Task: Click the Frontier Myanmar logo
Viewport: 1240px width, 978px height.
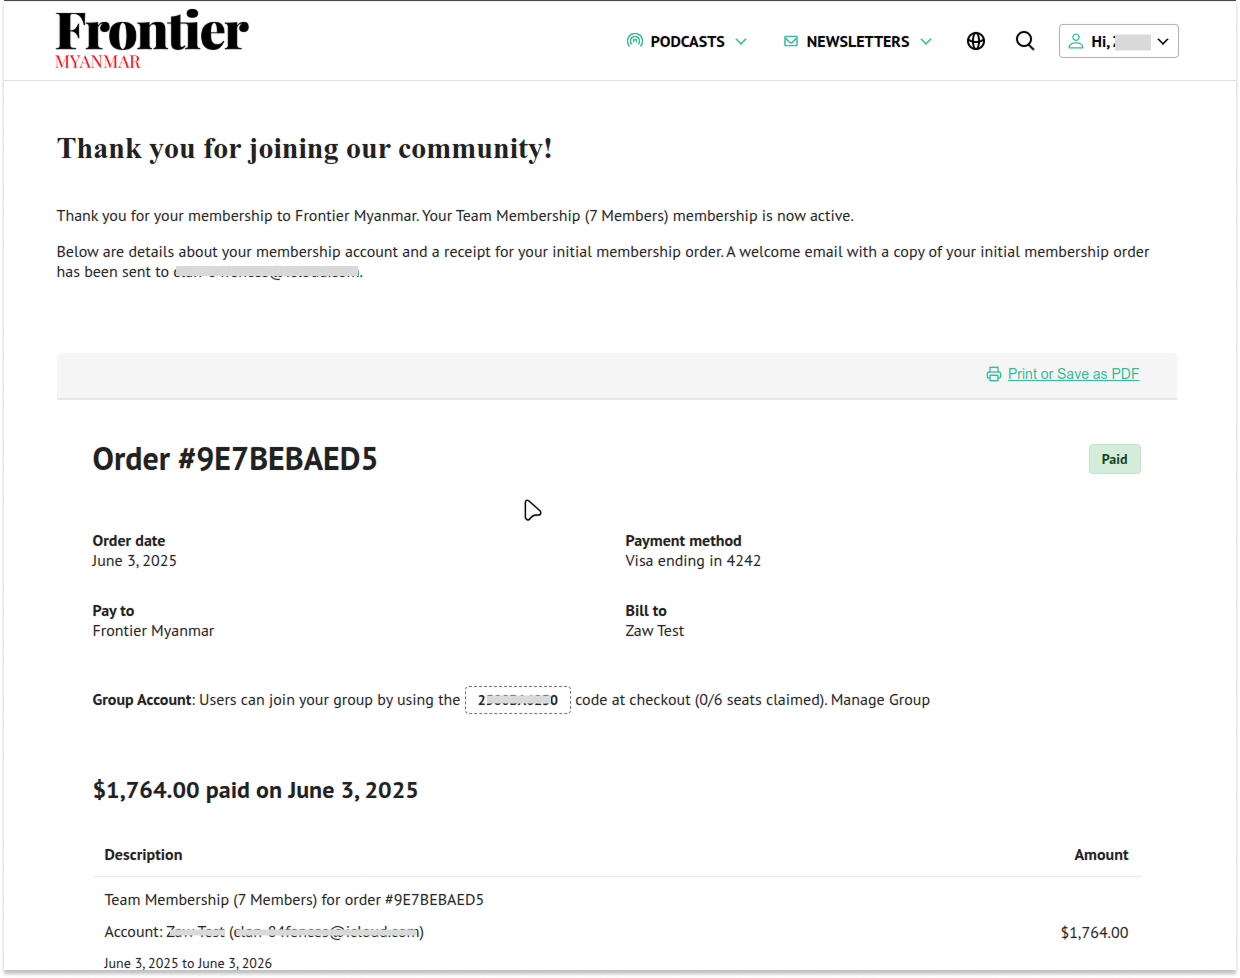Action: click(152, 40)
